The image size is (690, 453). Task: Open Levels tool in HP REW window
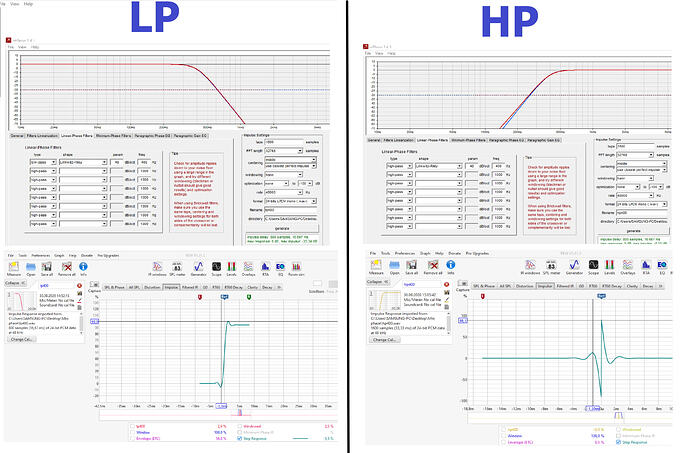click(x=609, y=265)
